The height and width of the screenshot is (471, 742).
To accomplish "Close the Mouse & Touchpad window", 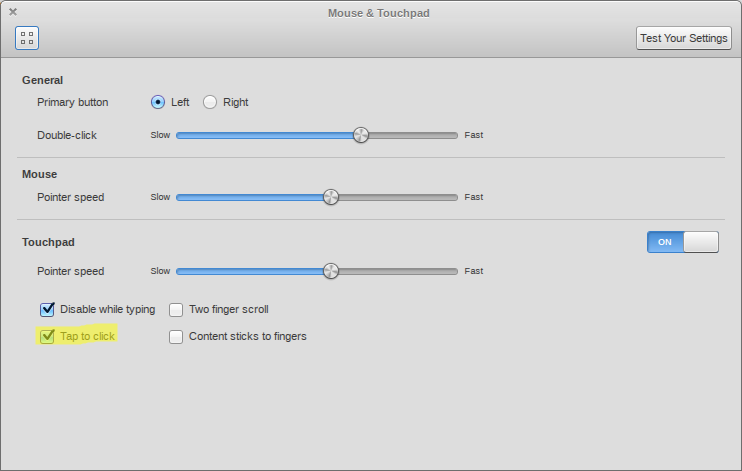I will click(13, 12).
